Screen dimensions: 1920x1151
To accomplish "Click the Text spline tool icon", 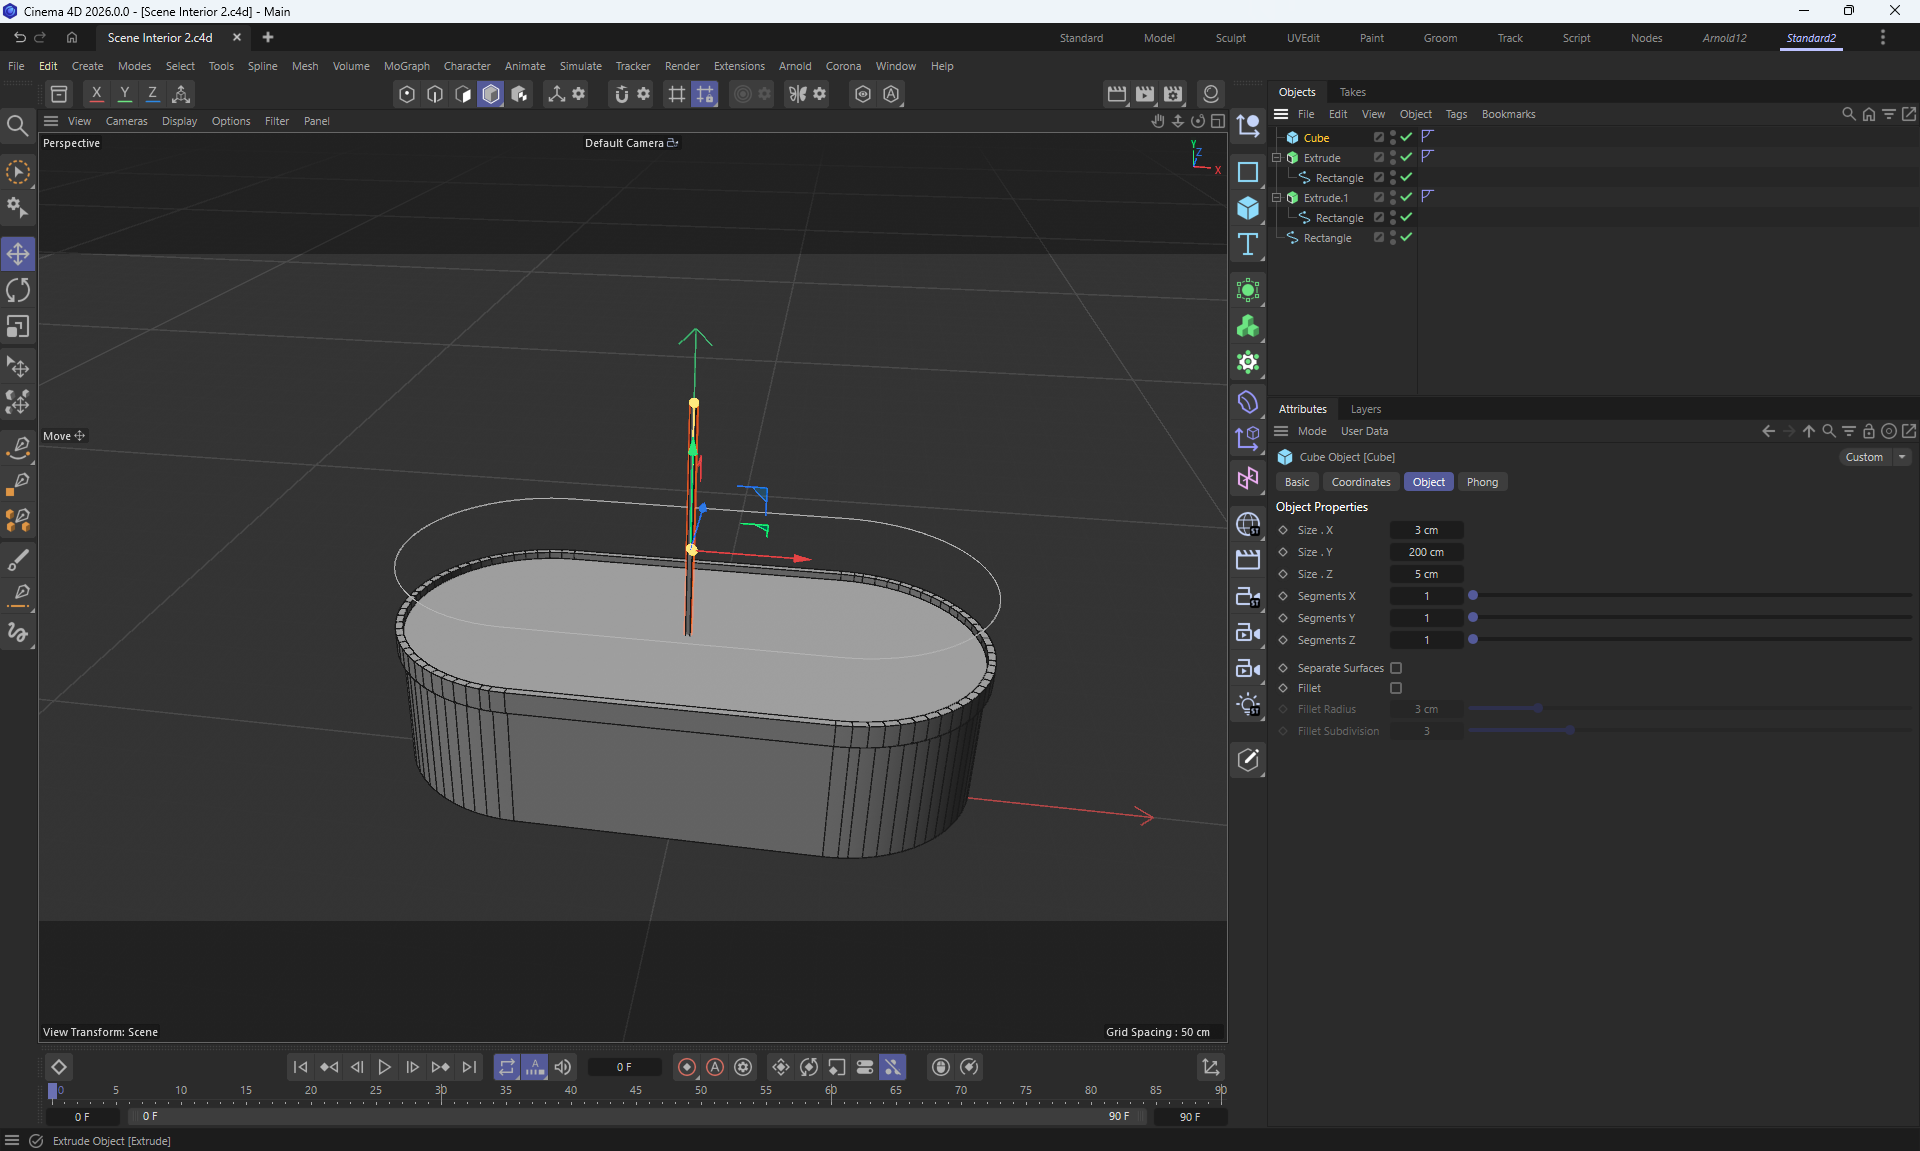I will (1248, 245).
